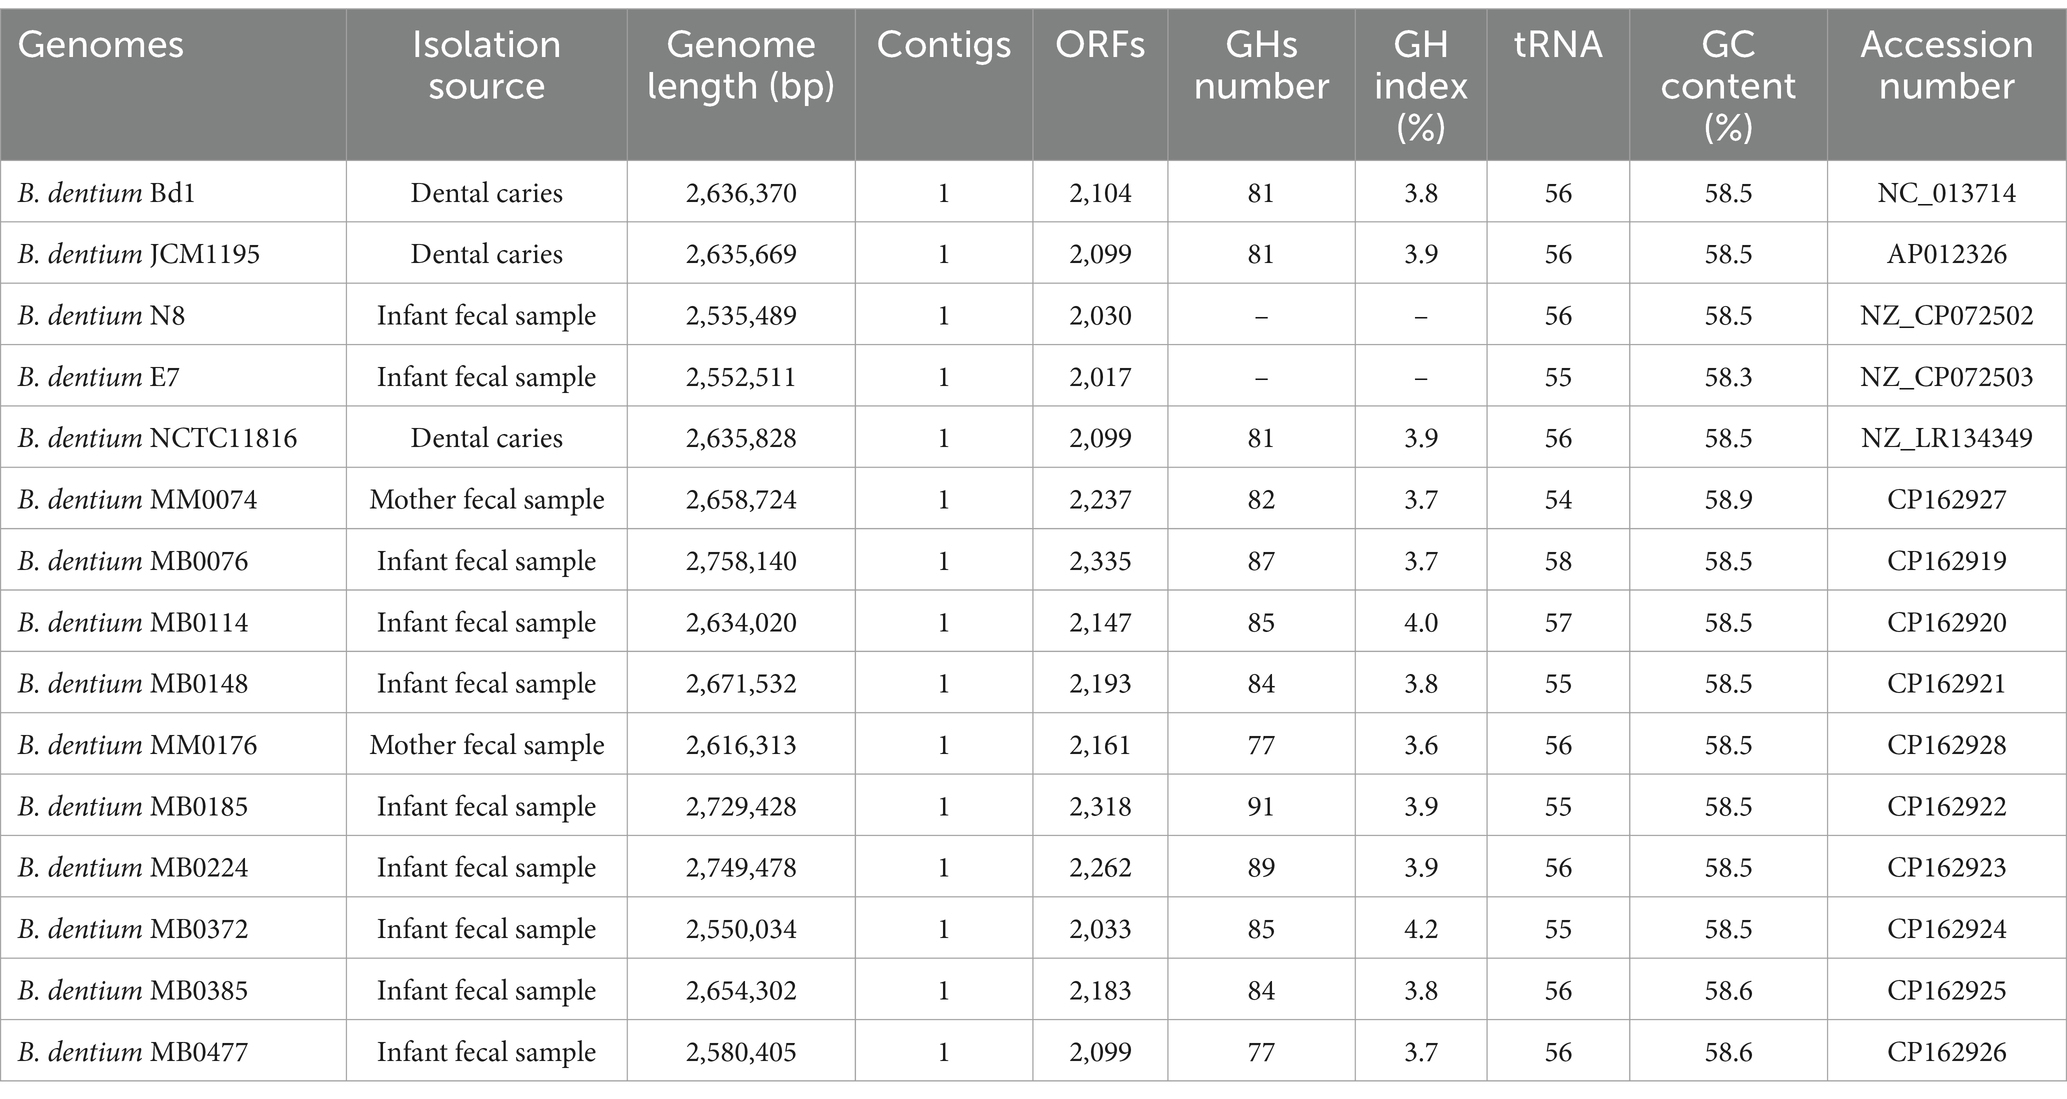2067x1099 pixels.
Task: Open accession AP012326
Action: click(x=1946, y=254)
